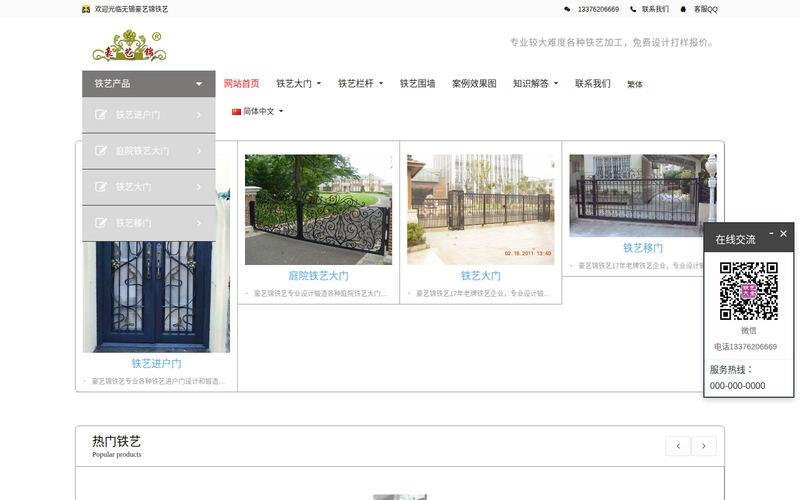Click the 欢迎光临无锡豪艺锦铁艺 welcome text

click(131, 9)
